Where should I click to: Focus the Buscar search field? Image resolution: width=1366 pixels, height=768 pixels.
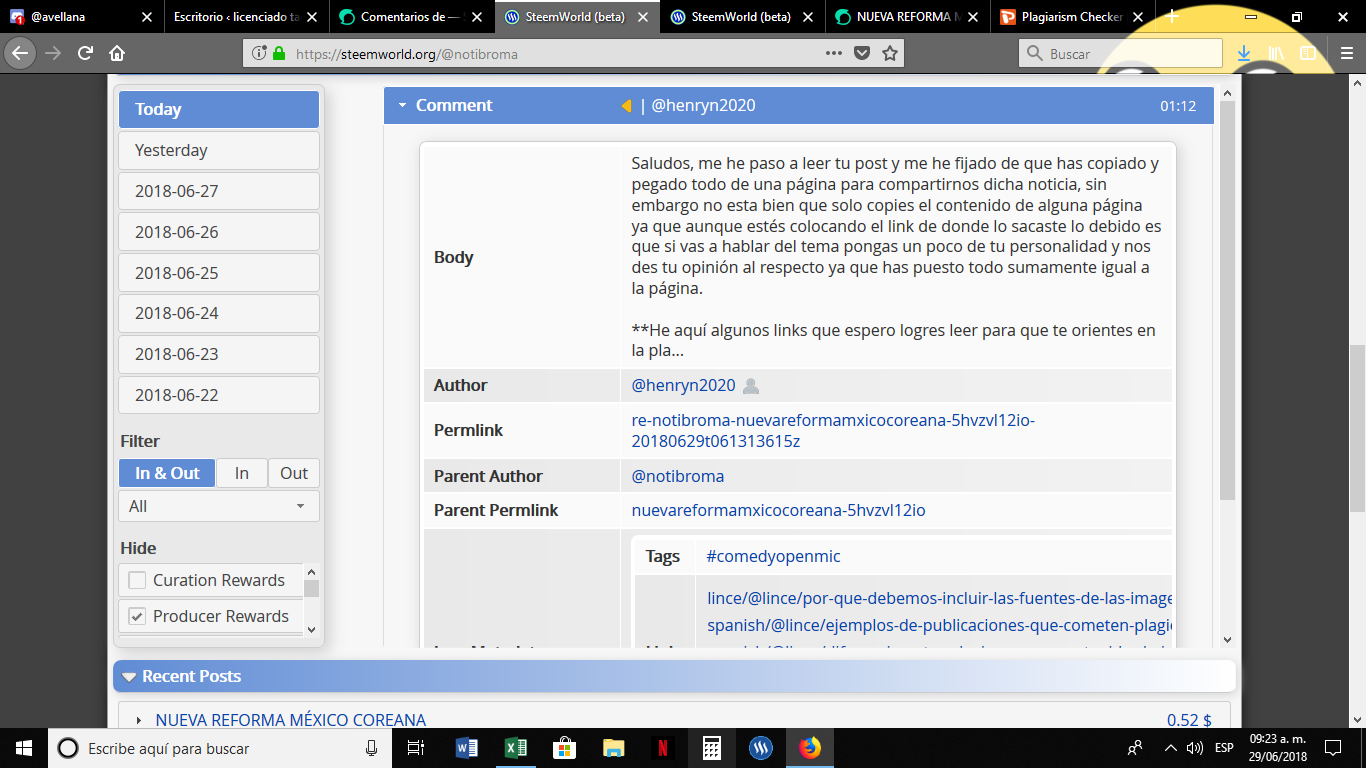pyautogui.click(x=1121, y=54)
